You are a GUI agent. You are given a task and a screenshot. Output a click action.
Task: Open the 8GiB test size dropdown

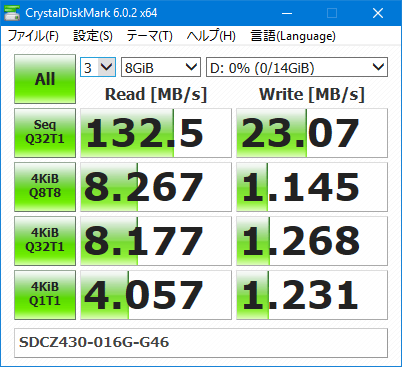(161, 67)
